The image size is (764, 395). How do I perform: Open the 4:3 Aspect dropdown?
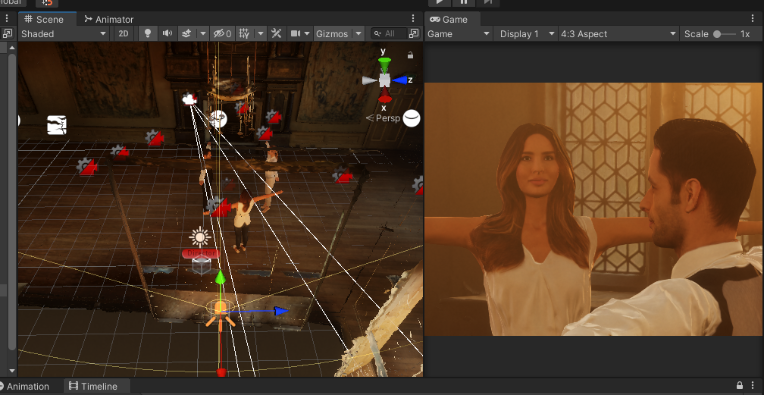(619, 34)
